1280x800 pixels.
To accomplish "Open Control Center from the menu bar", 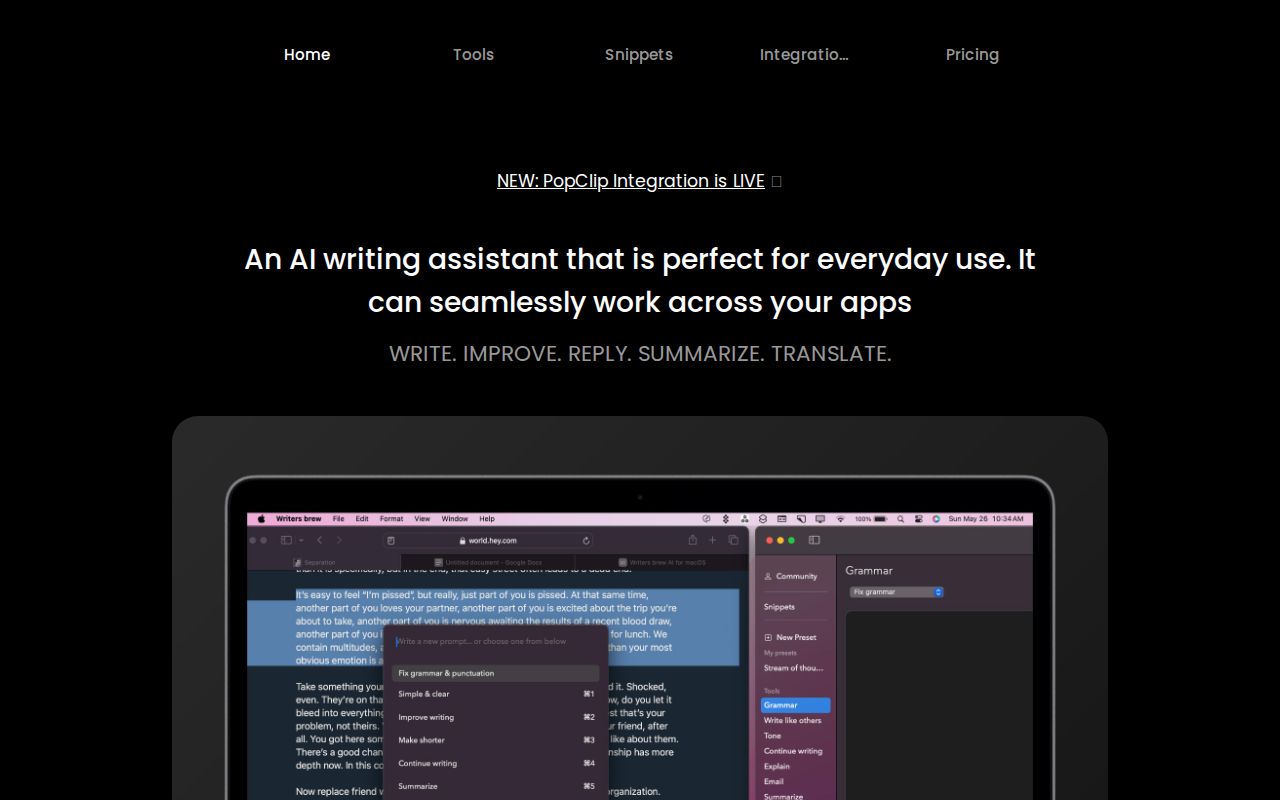I will click(x=917, y=519).
